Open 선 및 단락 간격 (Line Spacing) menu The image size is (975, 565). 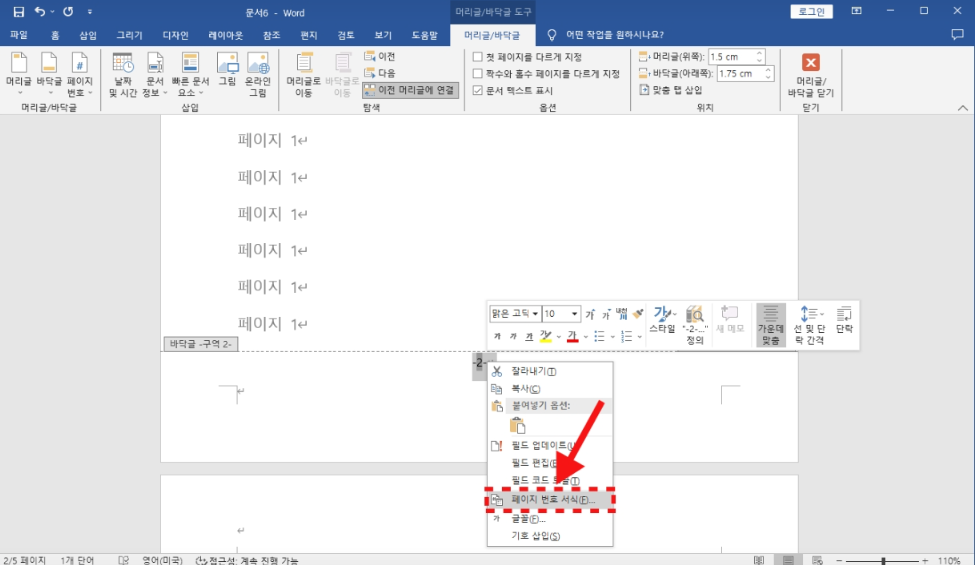tap(809, 324)
